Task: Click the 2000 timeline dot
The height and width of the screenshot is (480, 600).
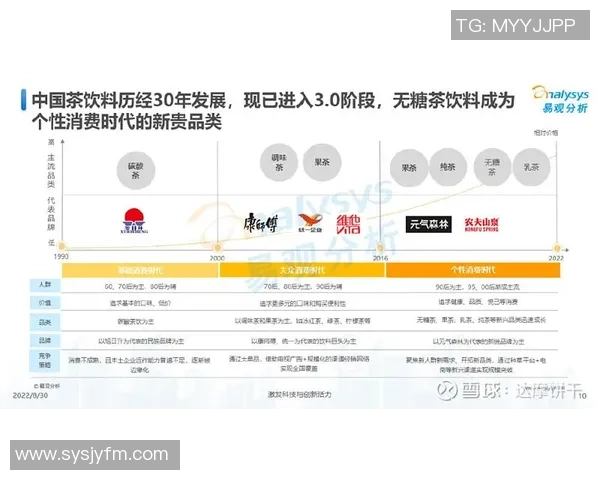Action: 217,247
